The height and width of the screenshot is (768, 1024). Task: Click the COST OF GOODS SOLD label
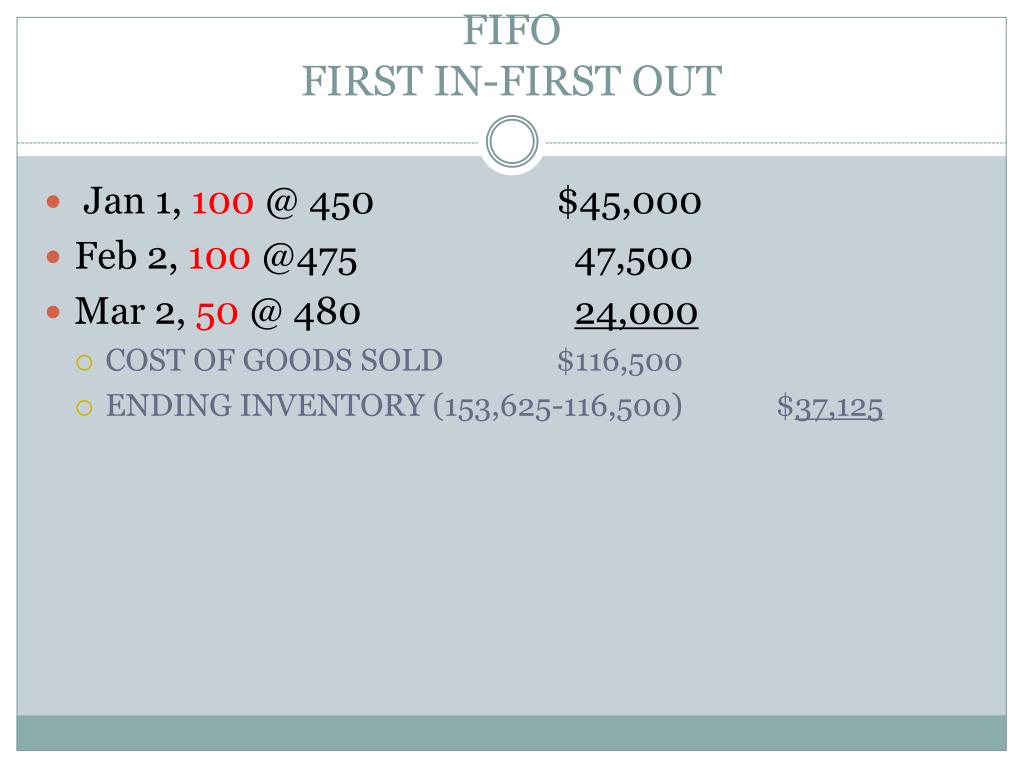click(x=274, y=360)
